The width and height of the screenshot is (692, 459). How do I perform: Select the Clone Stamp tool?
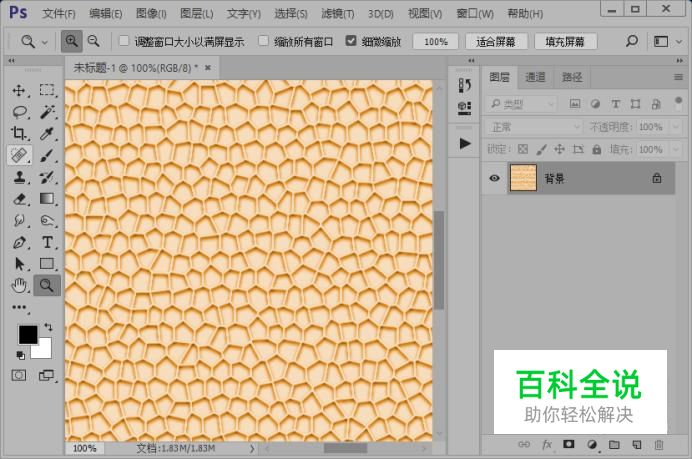tap(19, 177)
